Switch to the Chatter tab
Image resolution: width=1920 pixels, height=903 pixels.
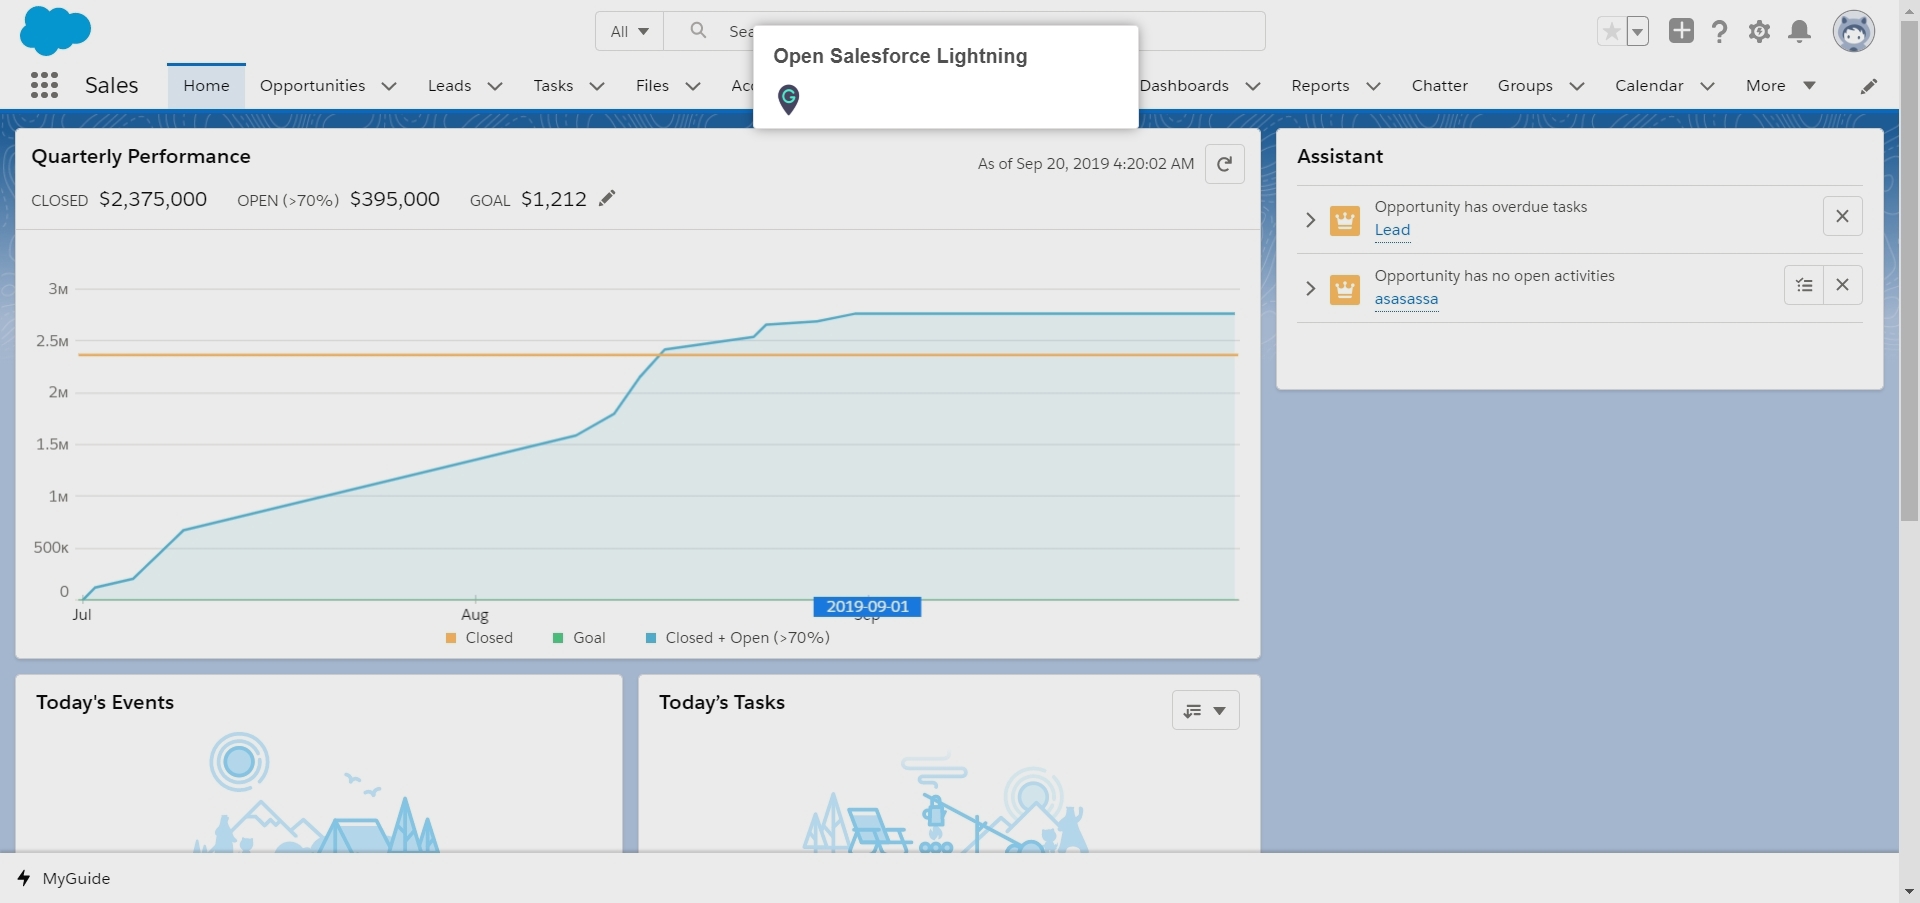point(1439,86)
